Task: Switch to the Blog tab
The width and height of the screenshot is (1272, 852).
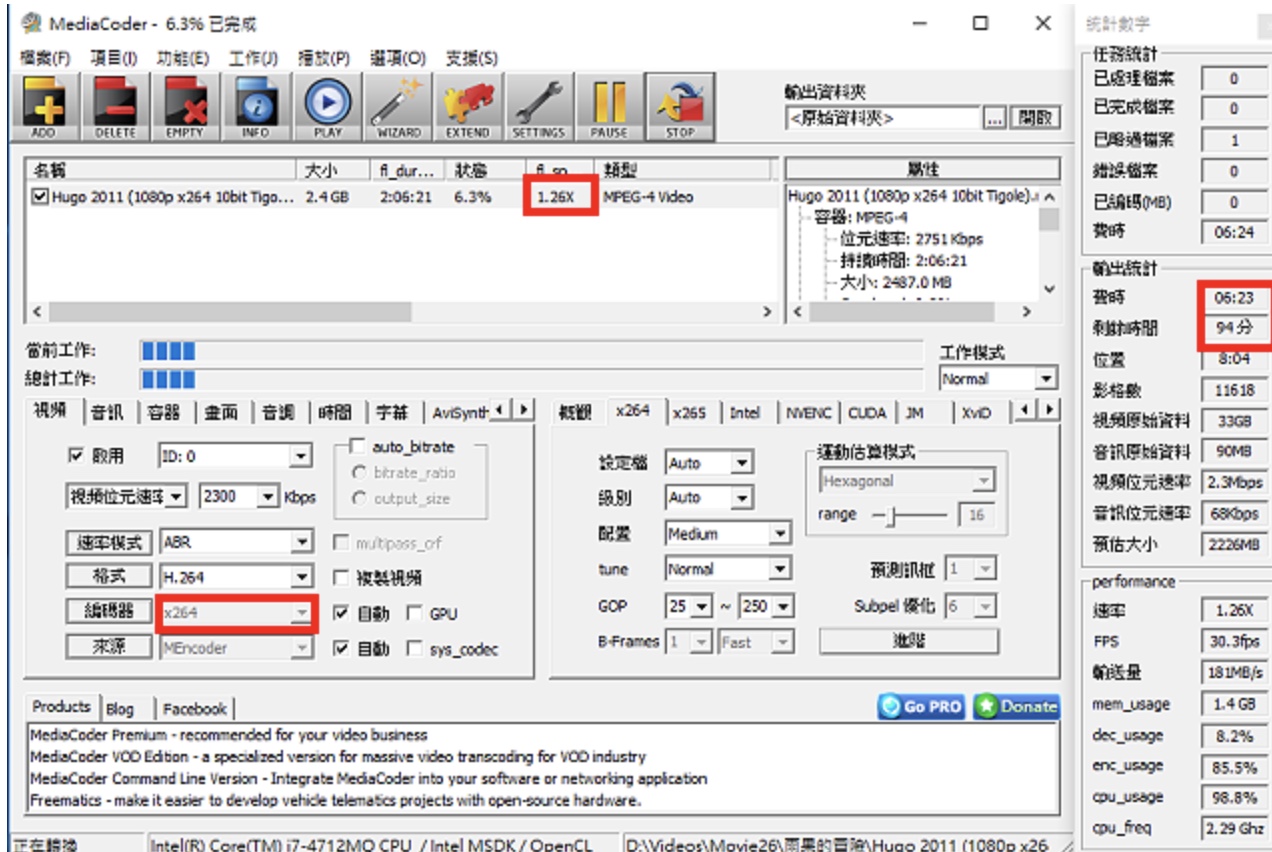Action: tap(120, 709)
